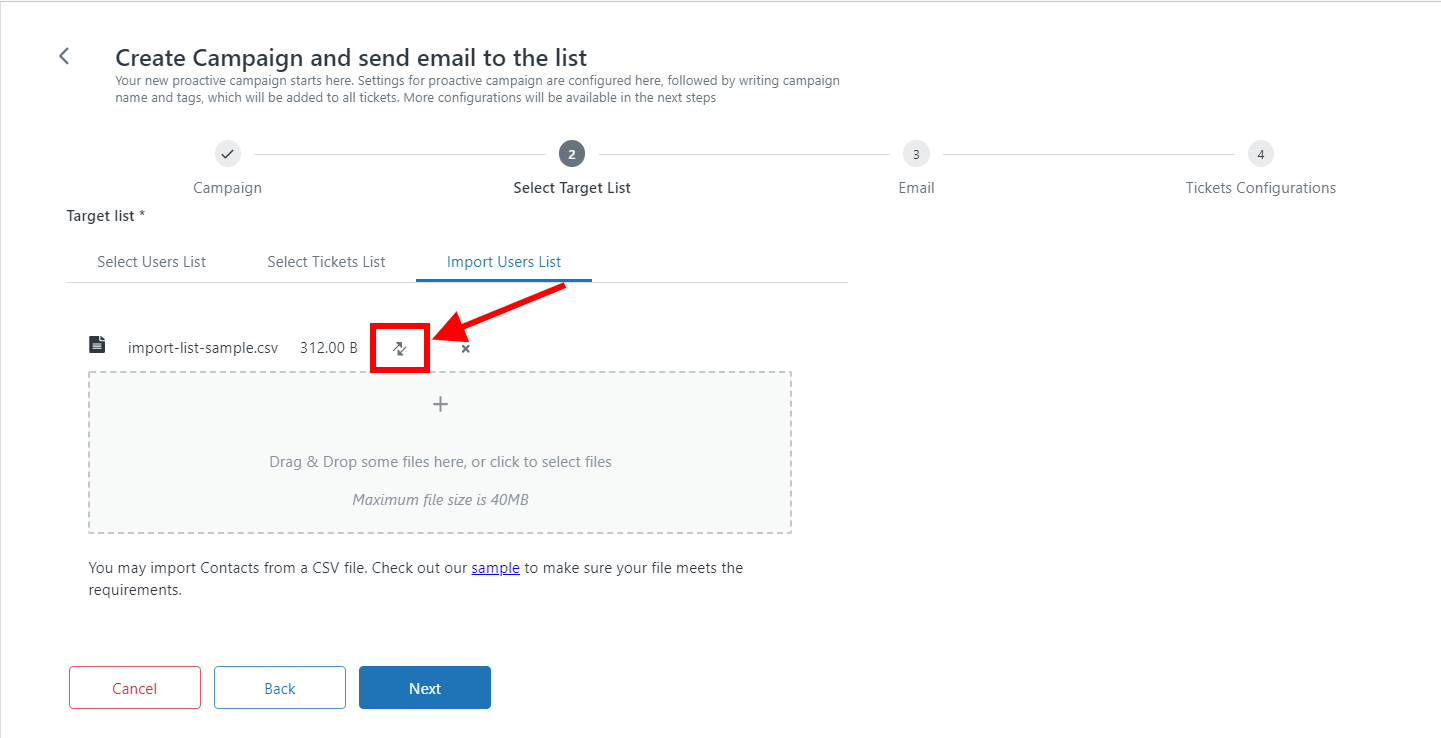Click the import-list-sample.csv file name

pyautogui.click(x=203, y=348)
